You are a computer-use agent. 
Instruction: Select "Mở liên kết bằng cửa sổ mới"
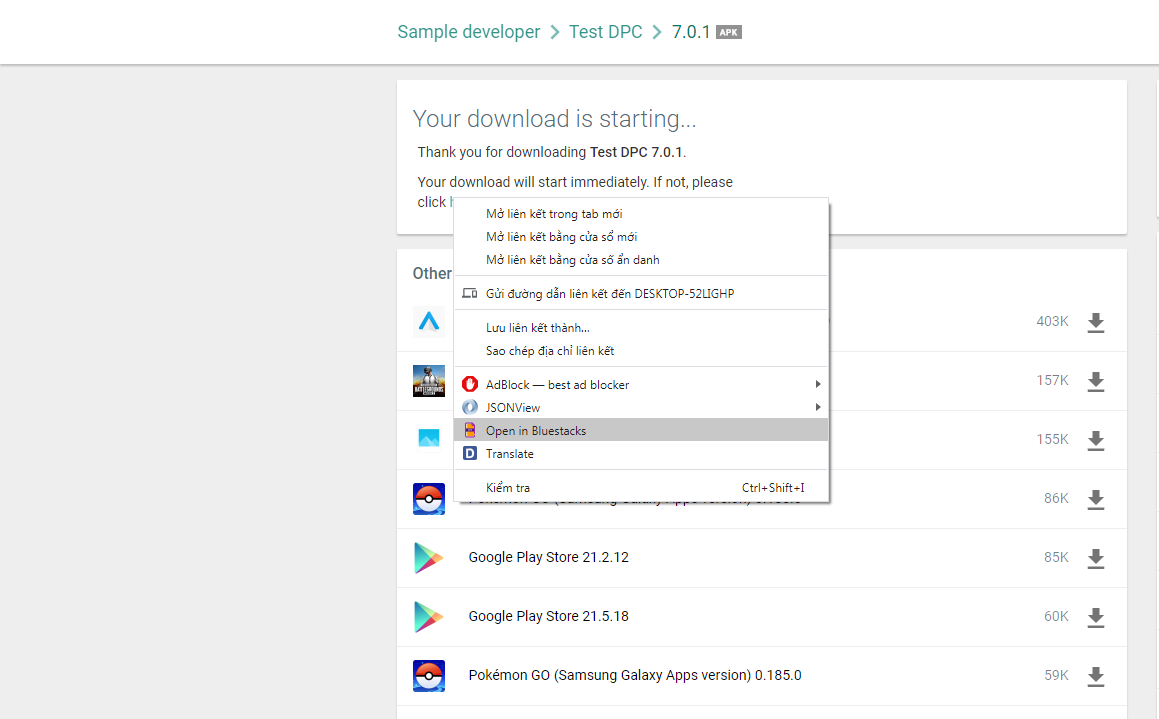click(x=641, y=236)
